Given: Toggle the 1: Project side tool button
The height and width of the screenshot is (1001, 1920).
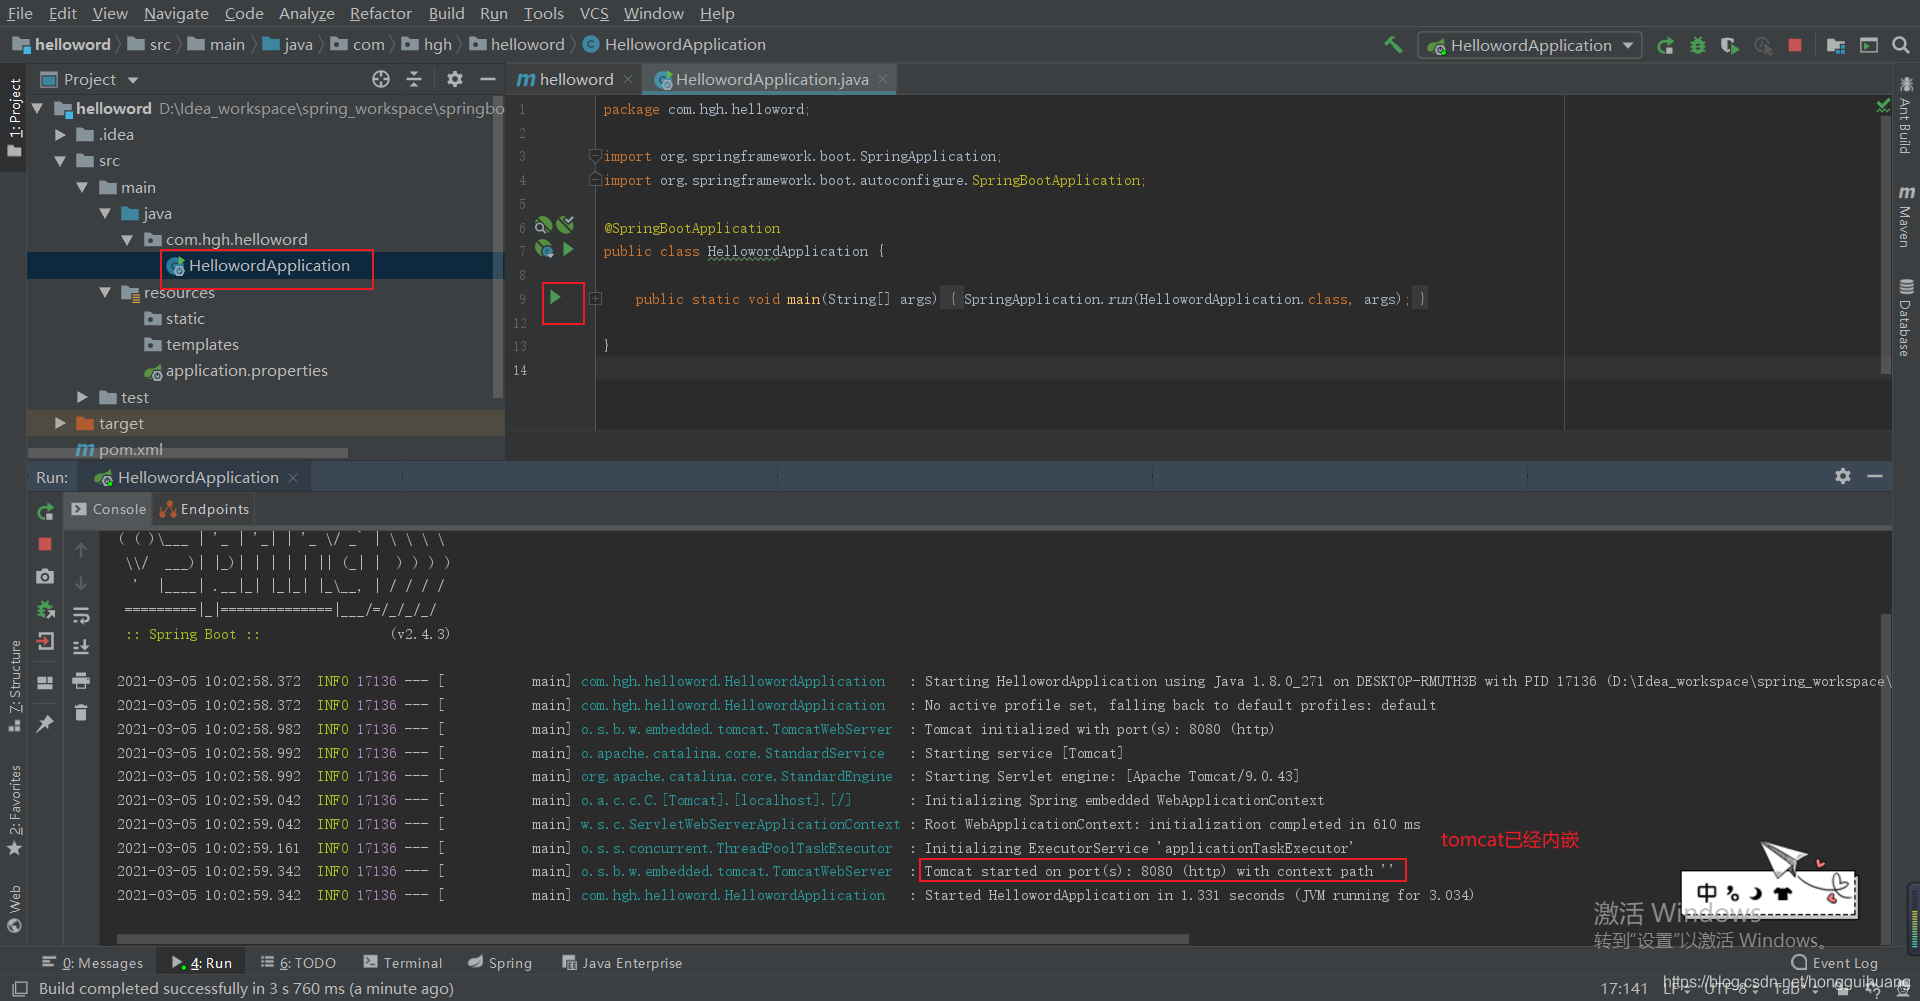Looking at the screenshot, I should (x=14, y=118).
